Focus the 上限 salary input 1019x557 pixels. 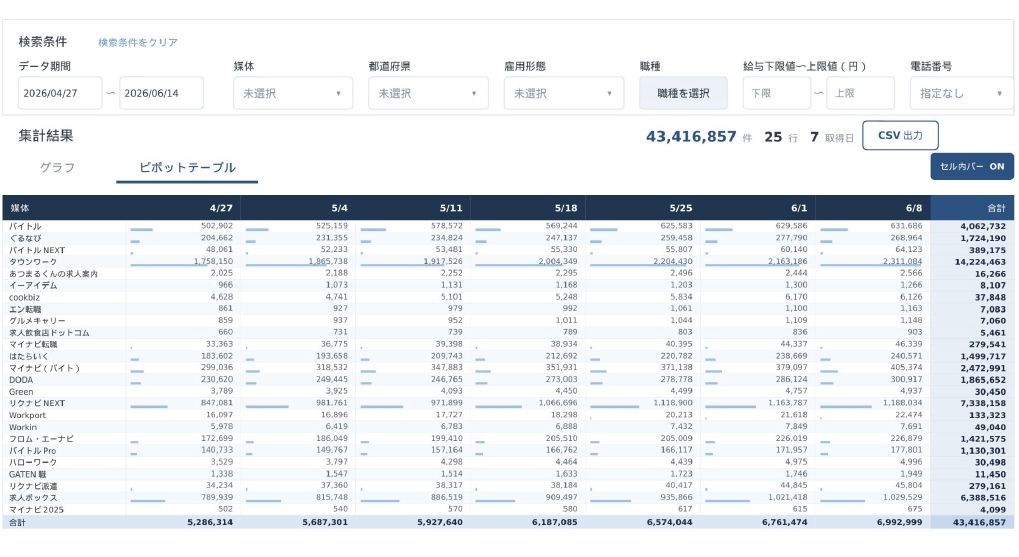click(x=860, y=93)
